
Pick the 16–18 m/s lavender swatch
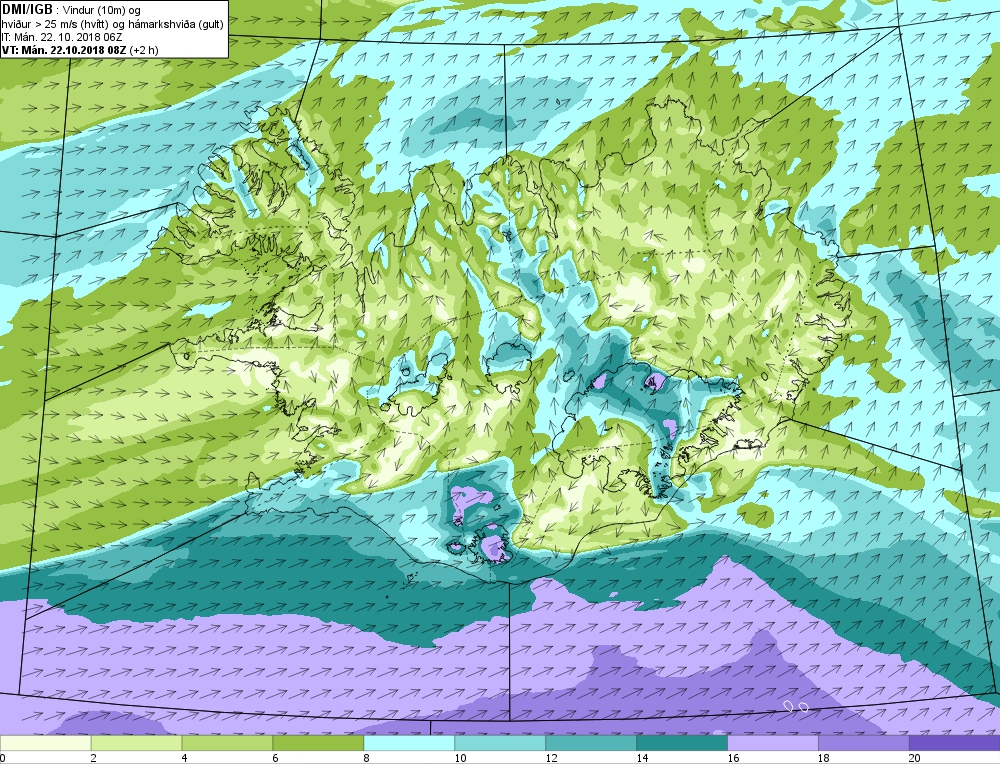point(773,743)
